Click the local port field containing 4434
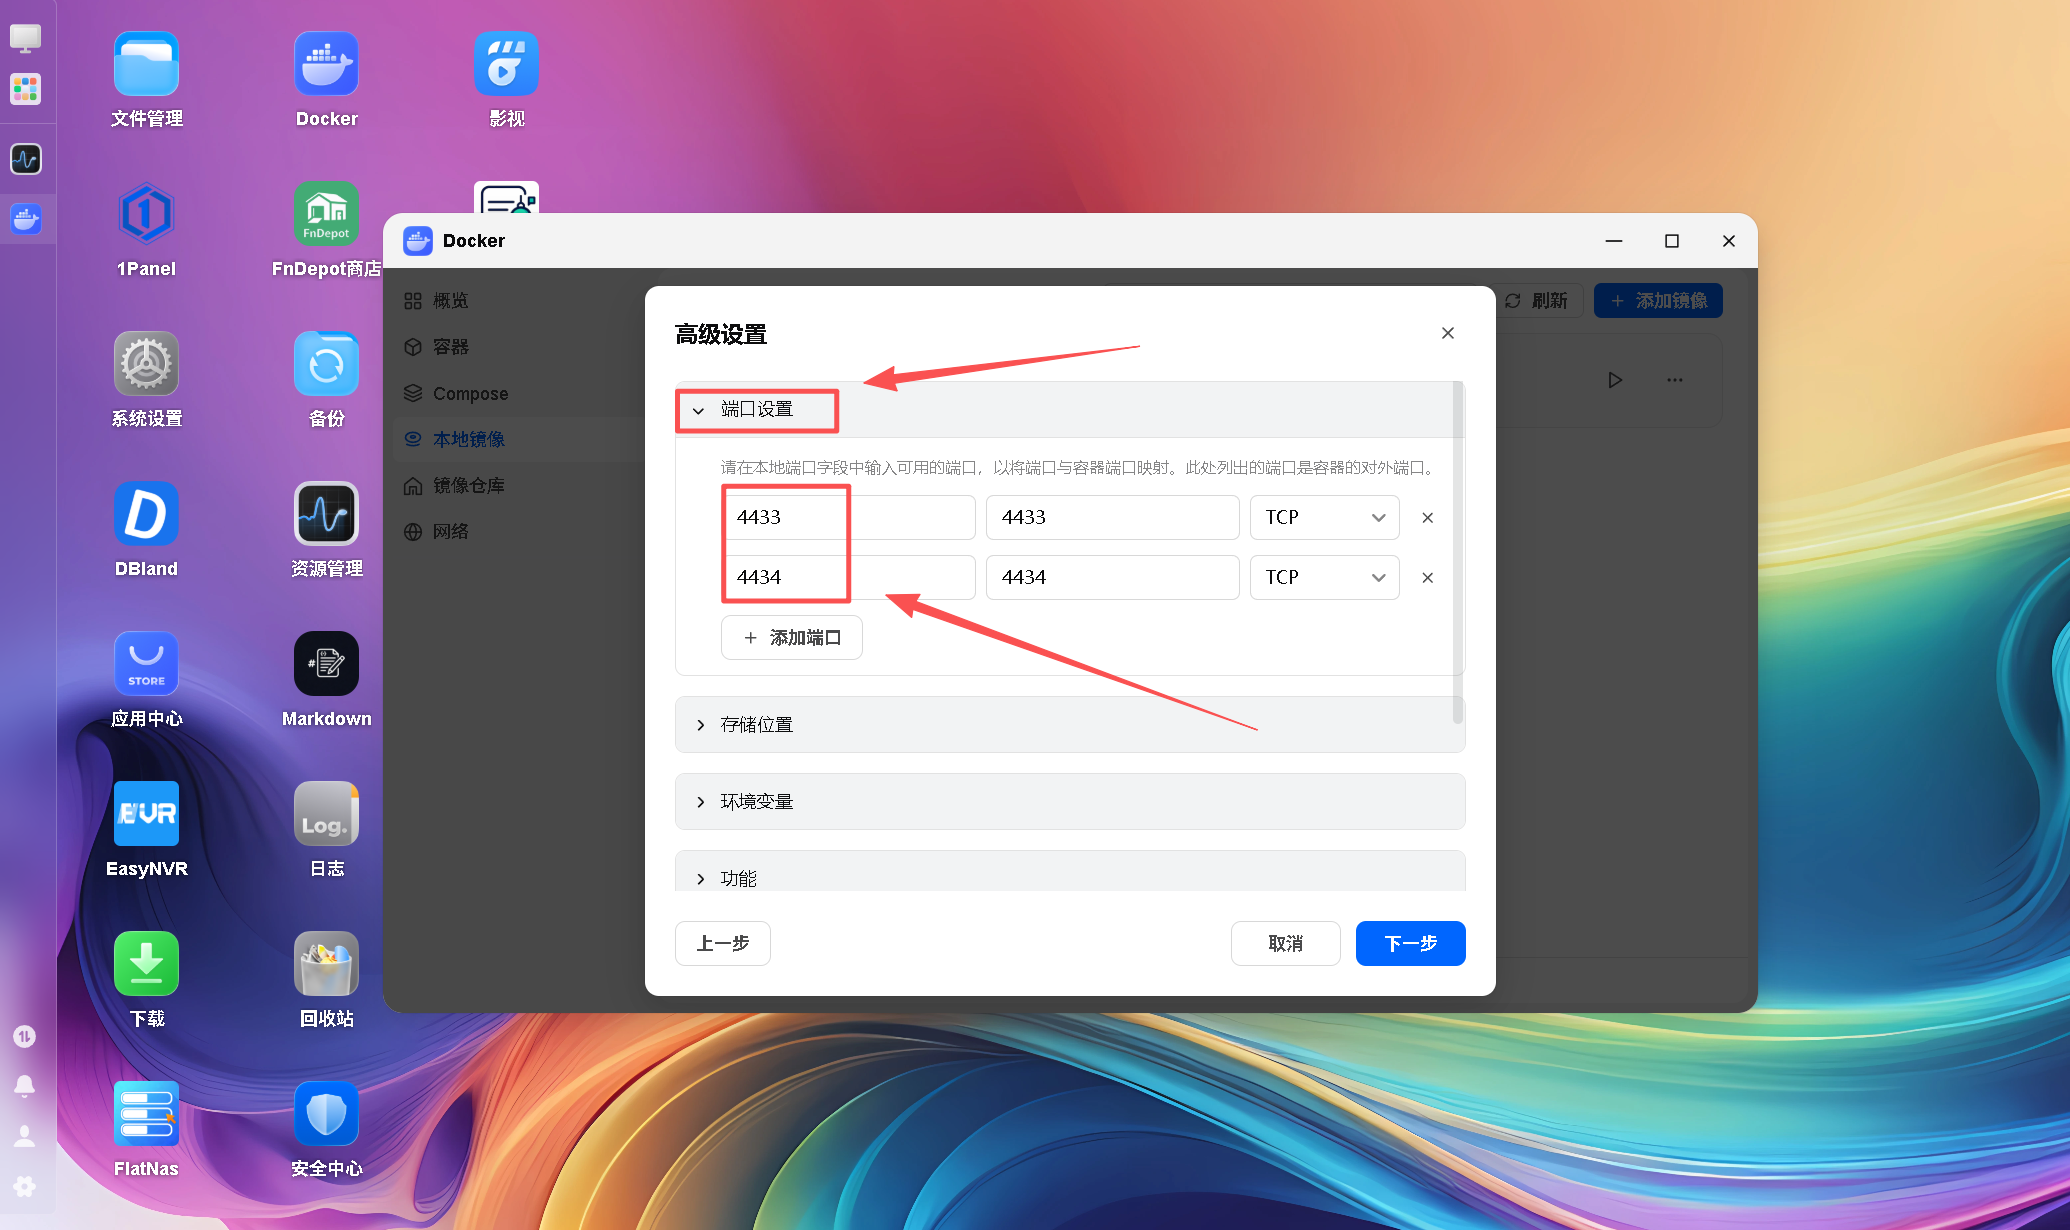This screenshot has height=1230, width=2070. click(x=848, y=578)
